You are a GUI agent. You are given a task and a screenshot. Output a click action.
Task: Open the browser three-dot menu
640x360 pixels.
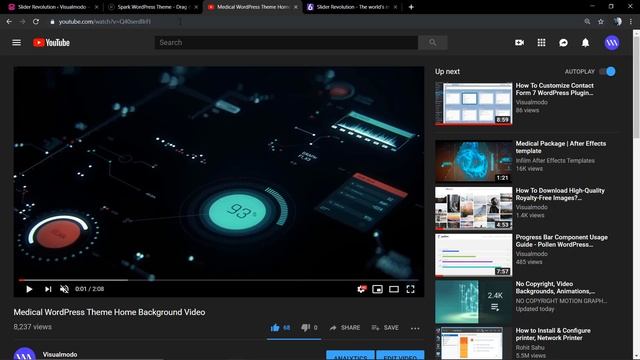[631, 21]
